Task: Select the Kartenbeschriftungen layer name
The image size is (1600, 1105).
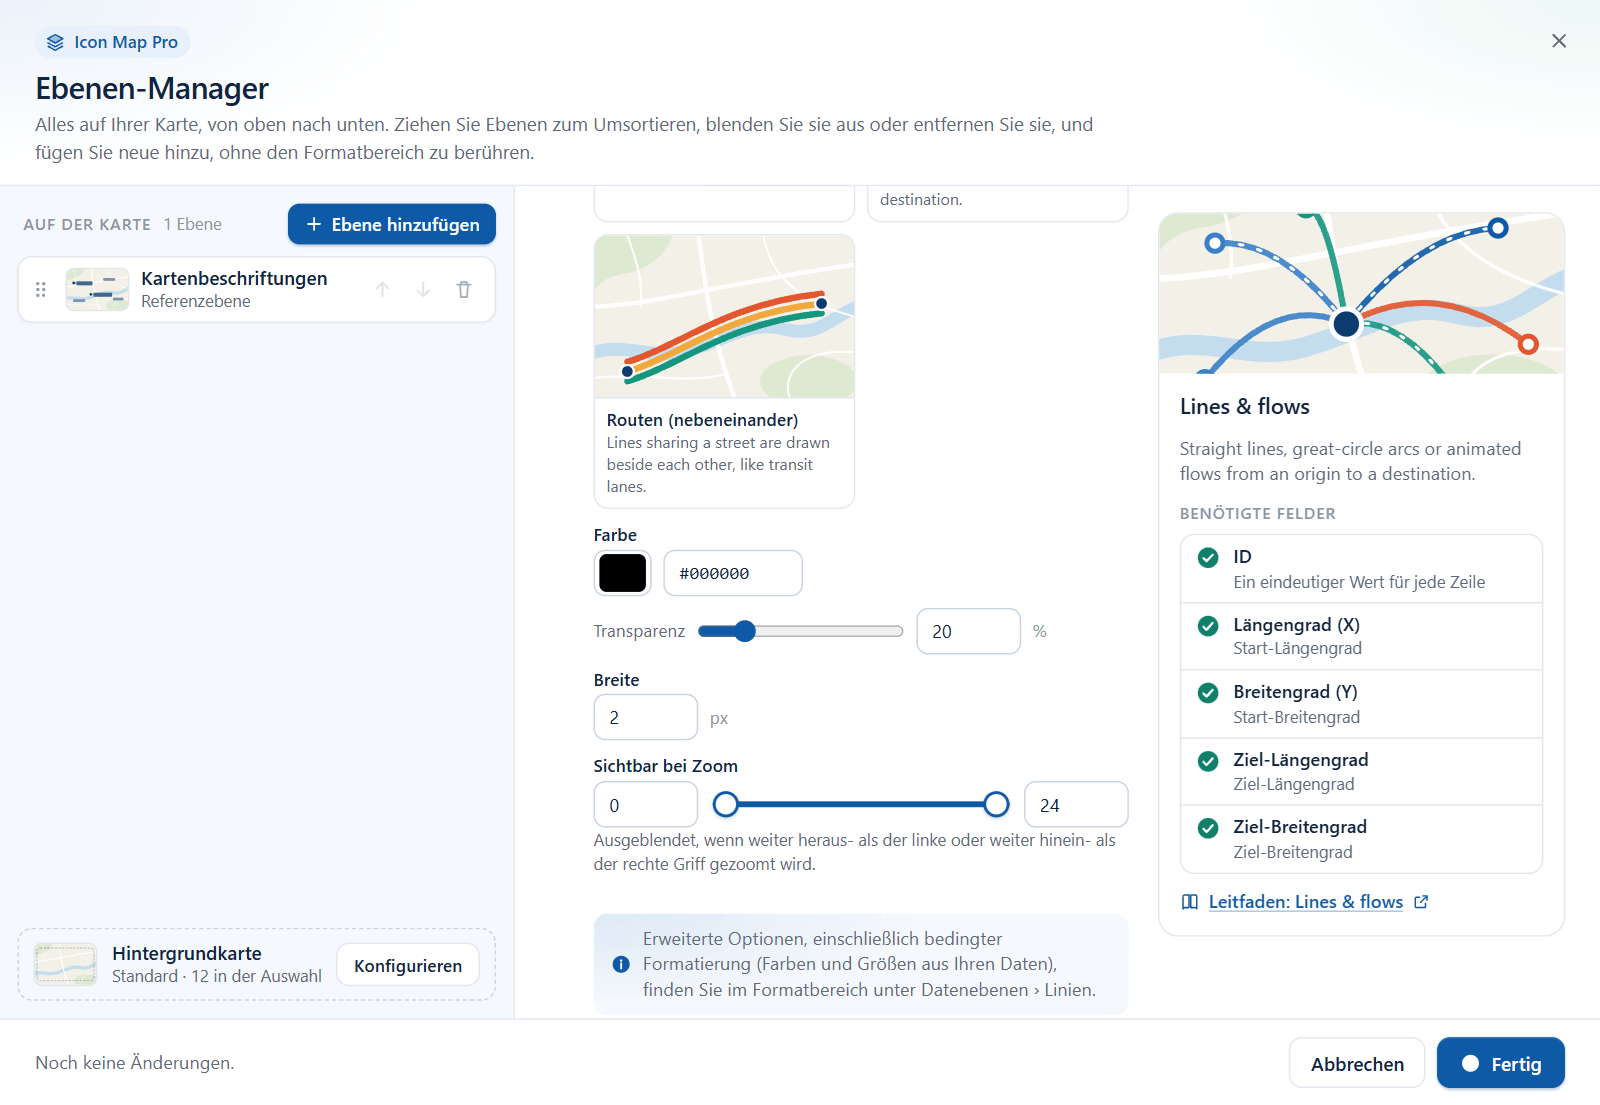Action: click(234, 278)
